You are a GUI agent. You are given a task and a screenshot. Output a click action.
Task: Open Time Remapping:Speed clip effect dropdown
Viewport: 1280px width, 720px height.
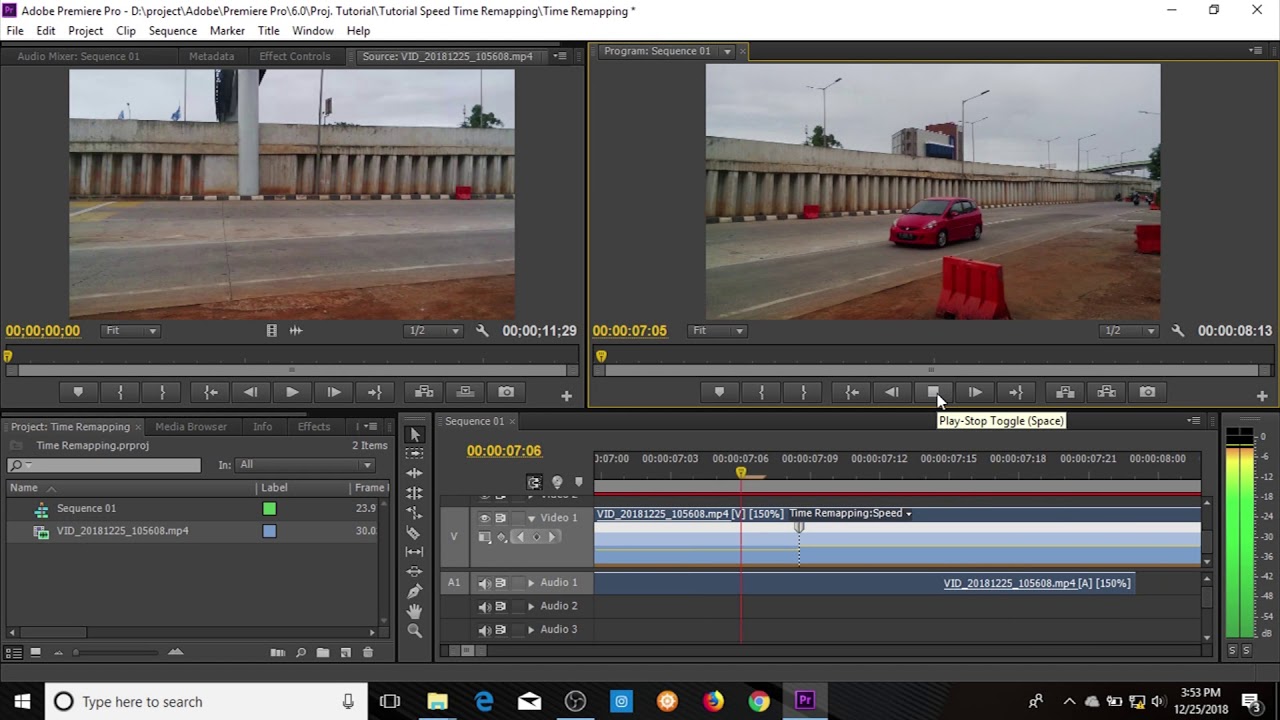click(x=850, y=514)
